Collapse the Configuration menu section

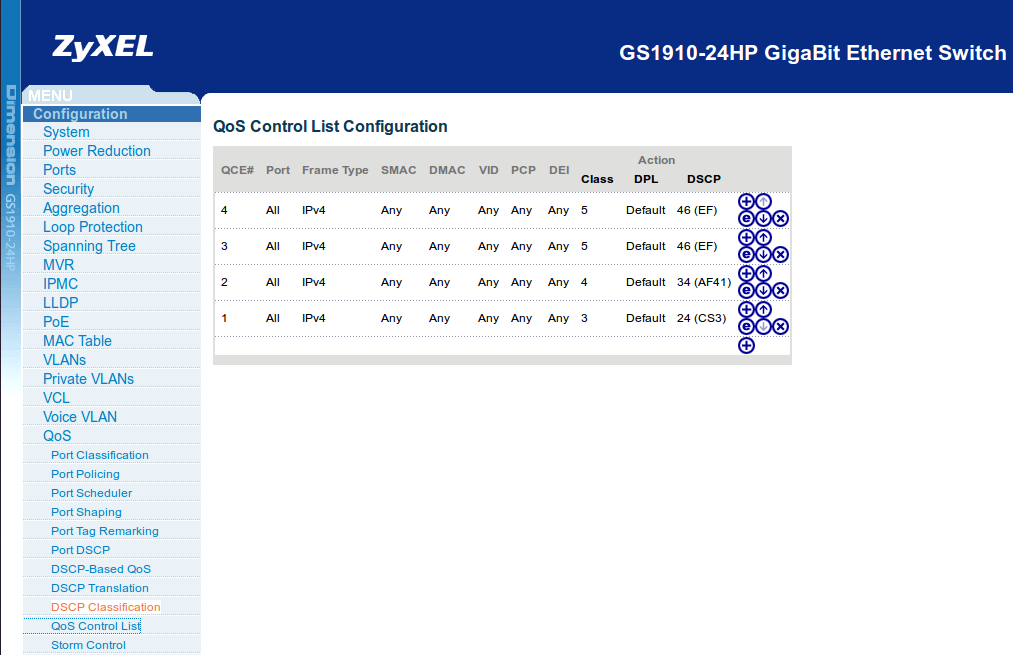[x=80, y=114]
